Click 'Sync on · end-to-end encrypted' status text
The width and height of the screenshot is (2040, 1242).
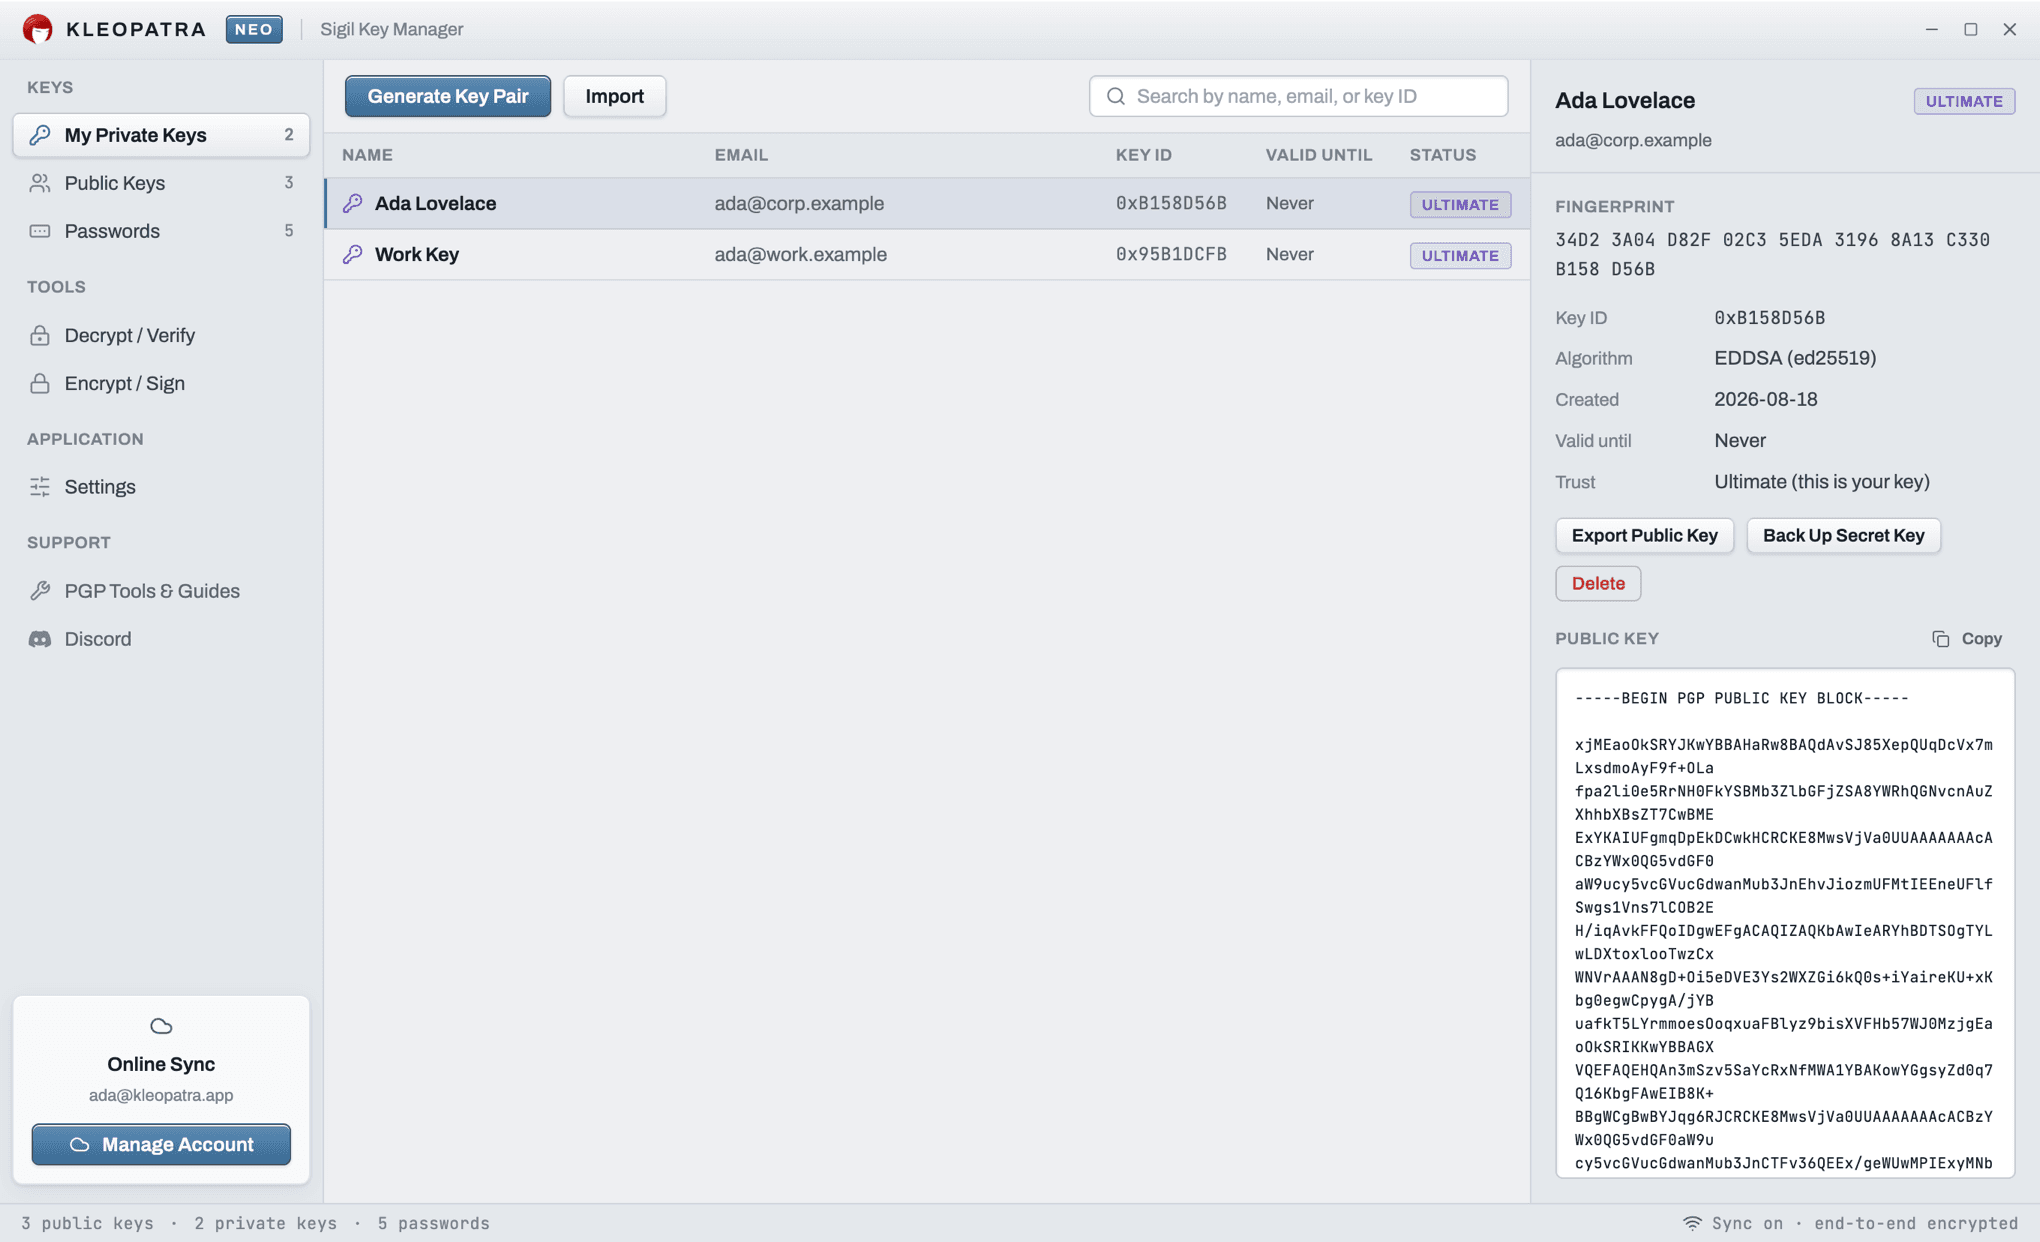coord(1865,1223)
